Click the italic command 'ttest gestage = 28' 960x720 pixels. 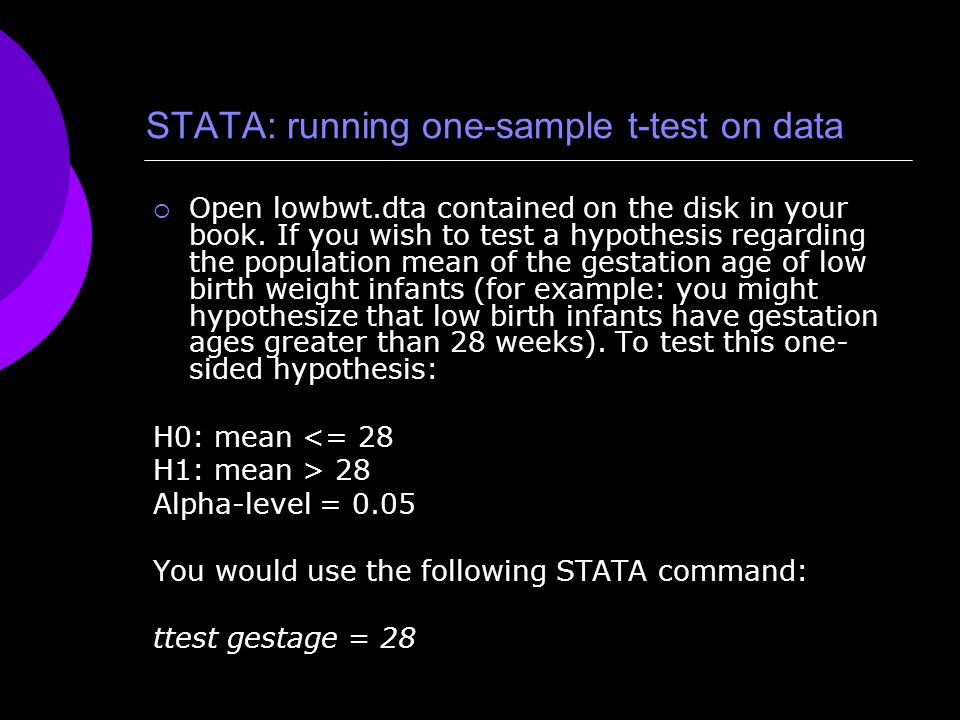(284, 638)
